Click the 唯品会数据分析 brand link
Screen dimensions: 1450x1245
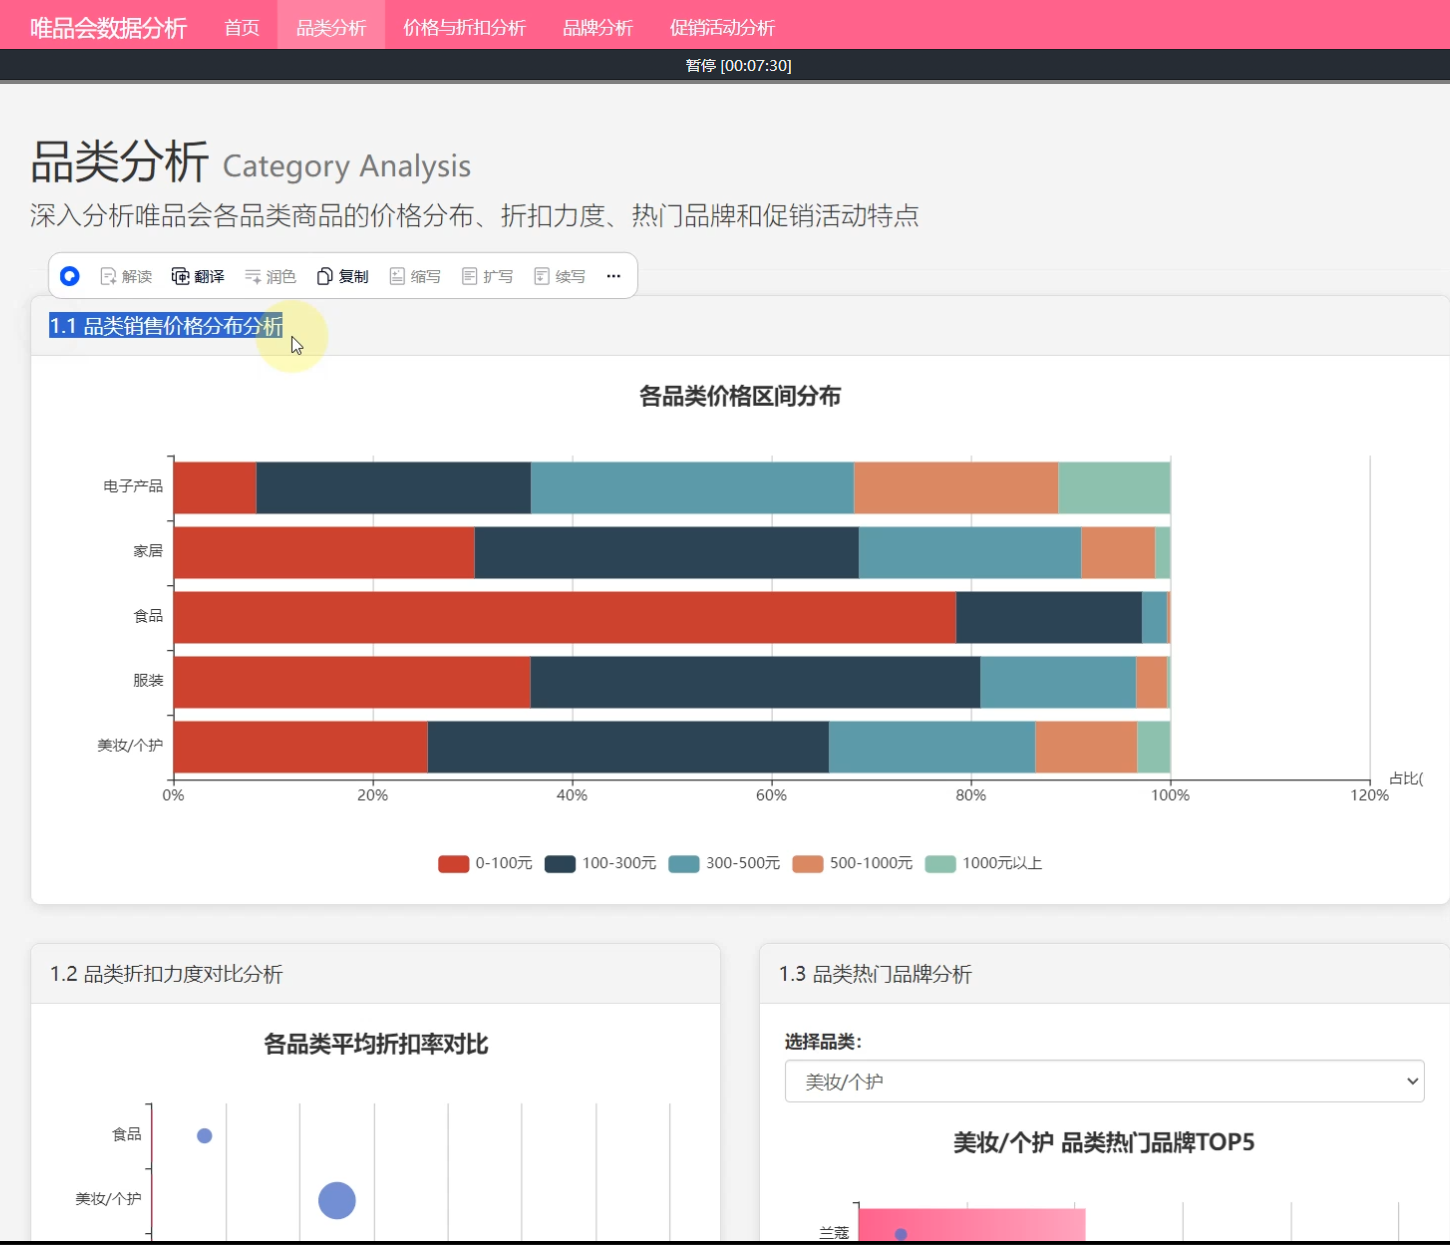pos(108,28)
